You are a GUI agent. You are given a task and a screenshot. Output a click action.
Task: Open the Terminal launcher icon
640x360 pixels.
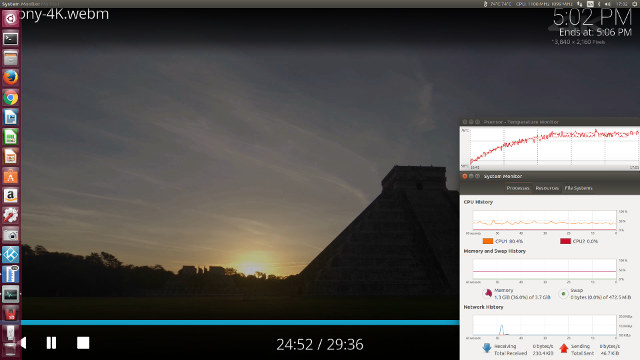tap(10, 39)
